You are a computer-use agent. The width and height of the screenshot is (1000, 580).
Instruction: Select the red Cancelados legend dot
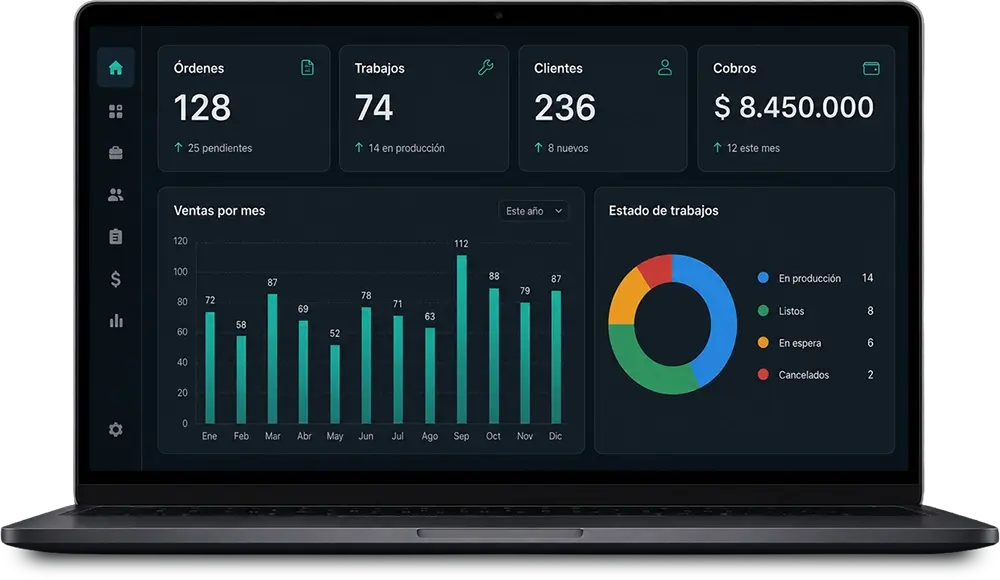pyautogui.click(x=763, y=375)
